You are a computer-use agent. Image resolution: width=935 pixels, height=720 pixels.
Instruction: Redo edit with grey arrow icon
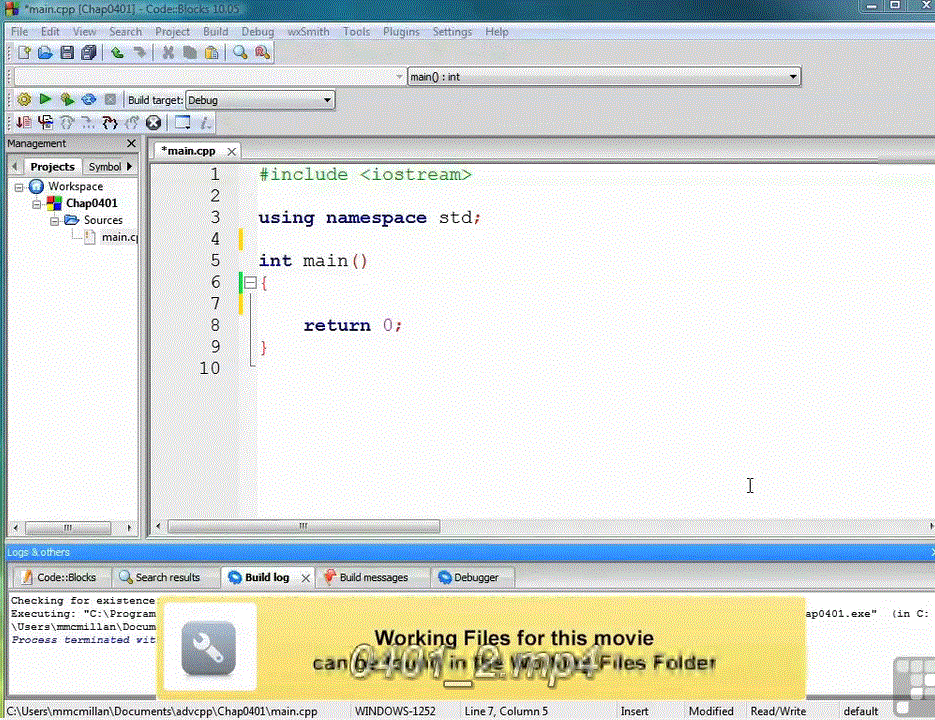pos(140,52)
